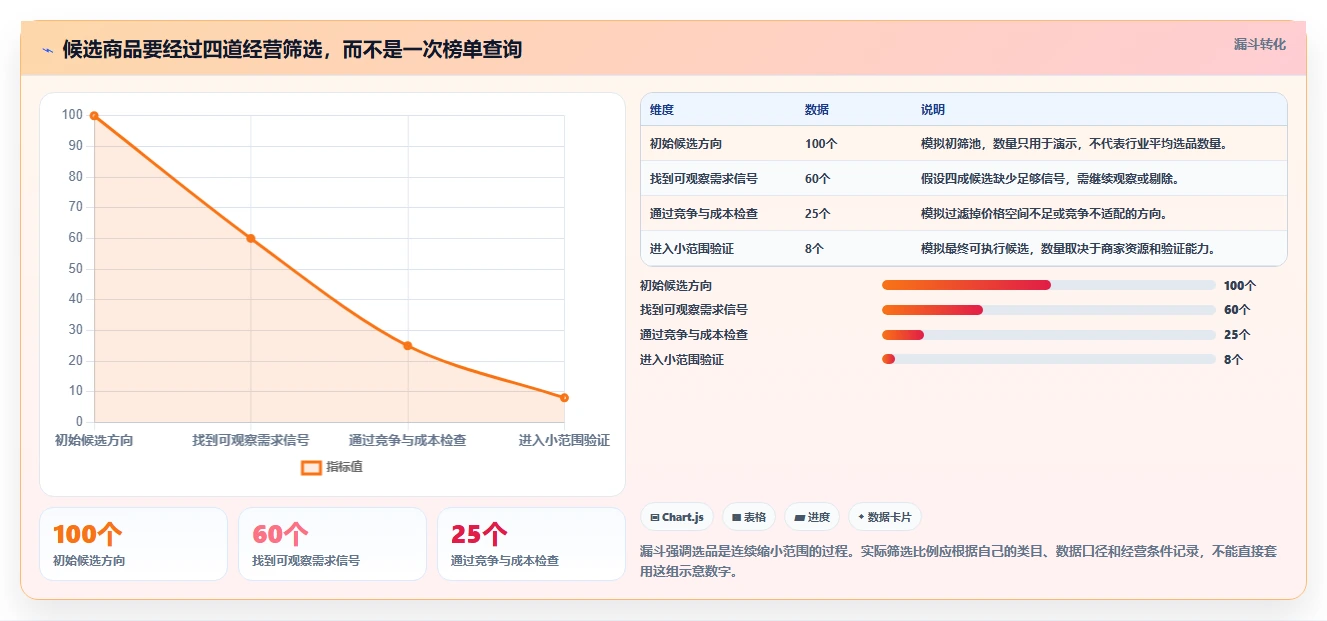The image size is (1327, 621).
Task: Click the 数据 table column header
Action: coord(817,110)
